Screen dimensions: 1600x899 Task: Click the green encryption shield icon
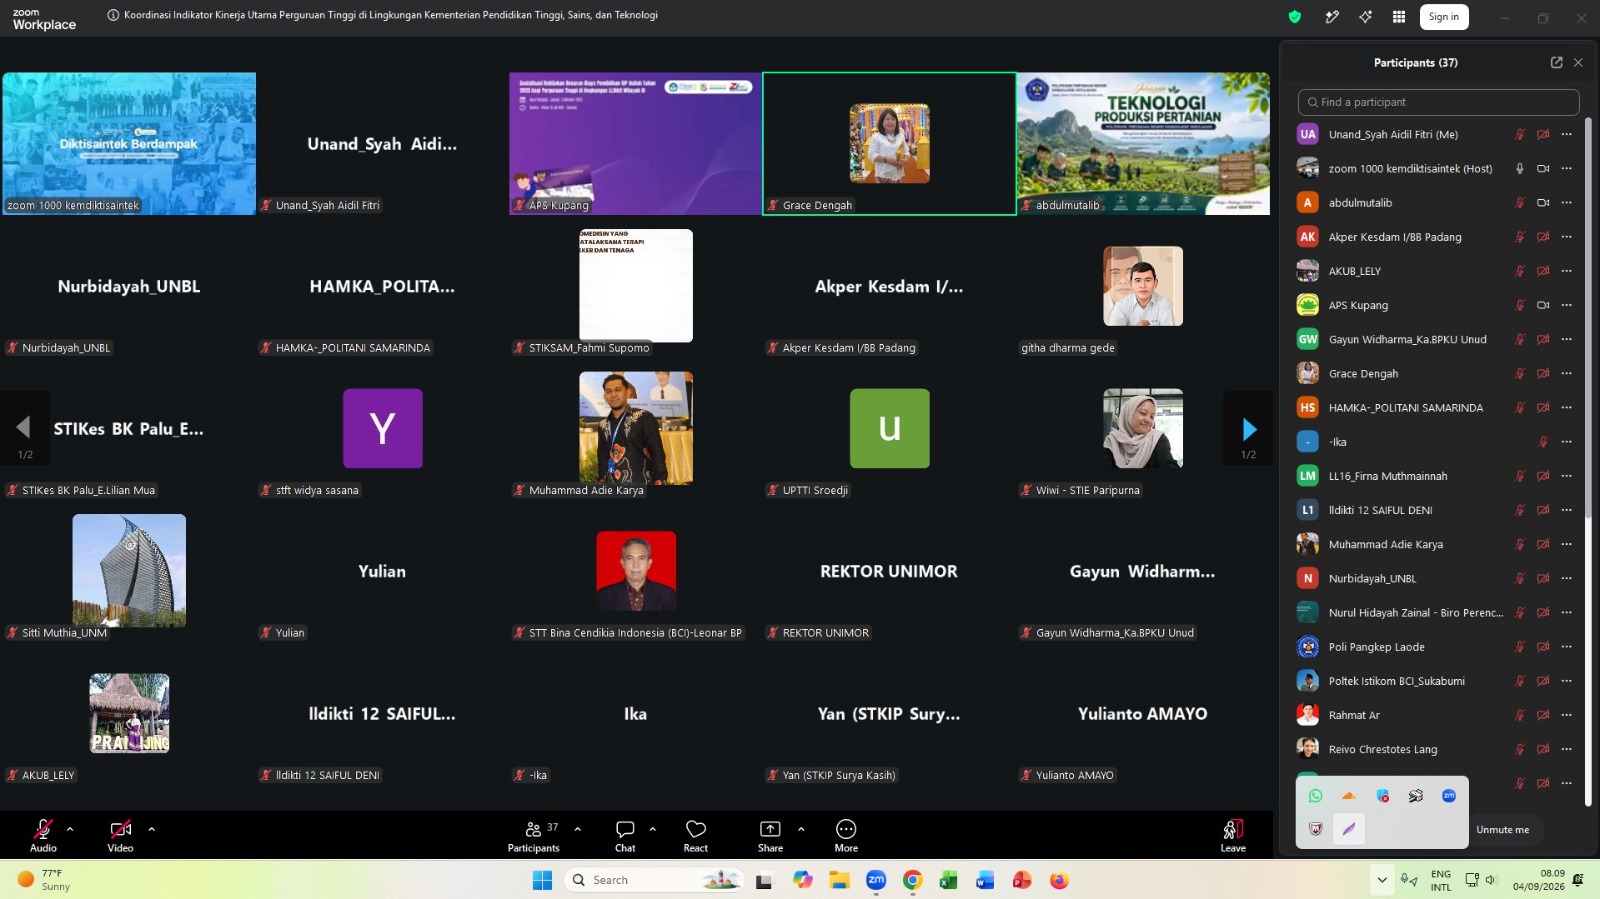click(x=1295, y=16)
